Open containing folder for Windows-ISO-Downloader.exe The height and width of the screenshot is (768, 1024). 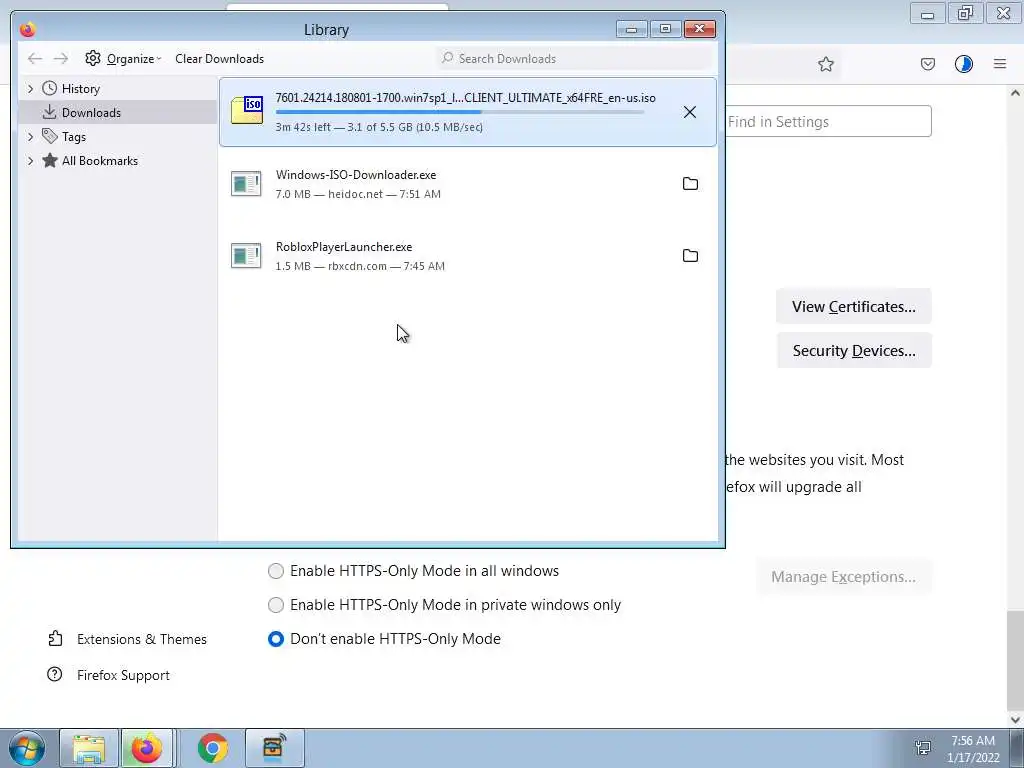coord(690,184)
